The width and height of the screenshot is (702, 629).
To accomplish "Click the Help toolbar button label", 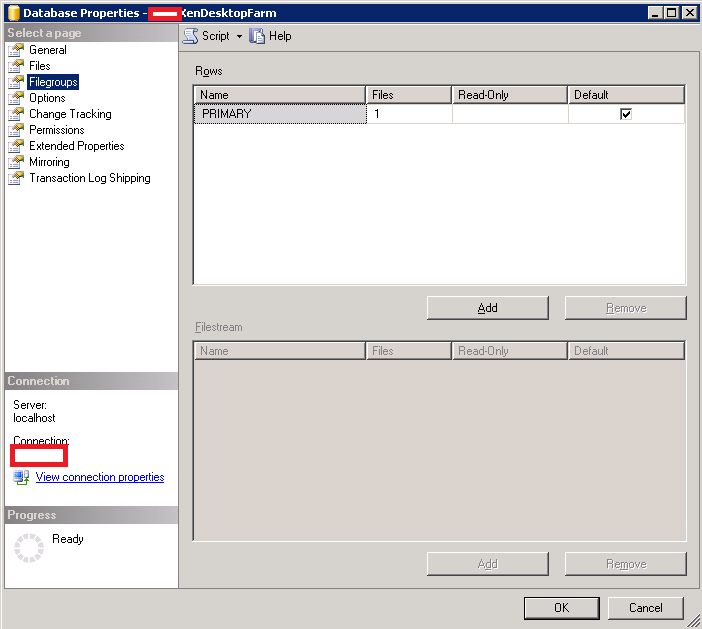I will tap(280, 36).
